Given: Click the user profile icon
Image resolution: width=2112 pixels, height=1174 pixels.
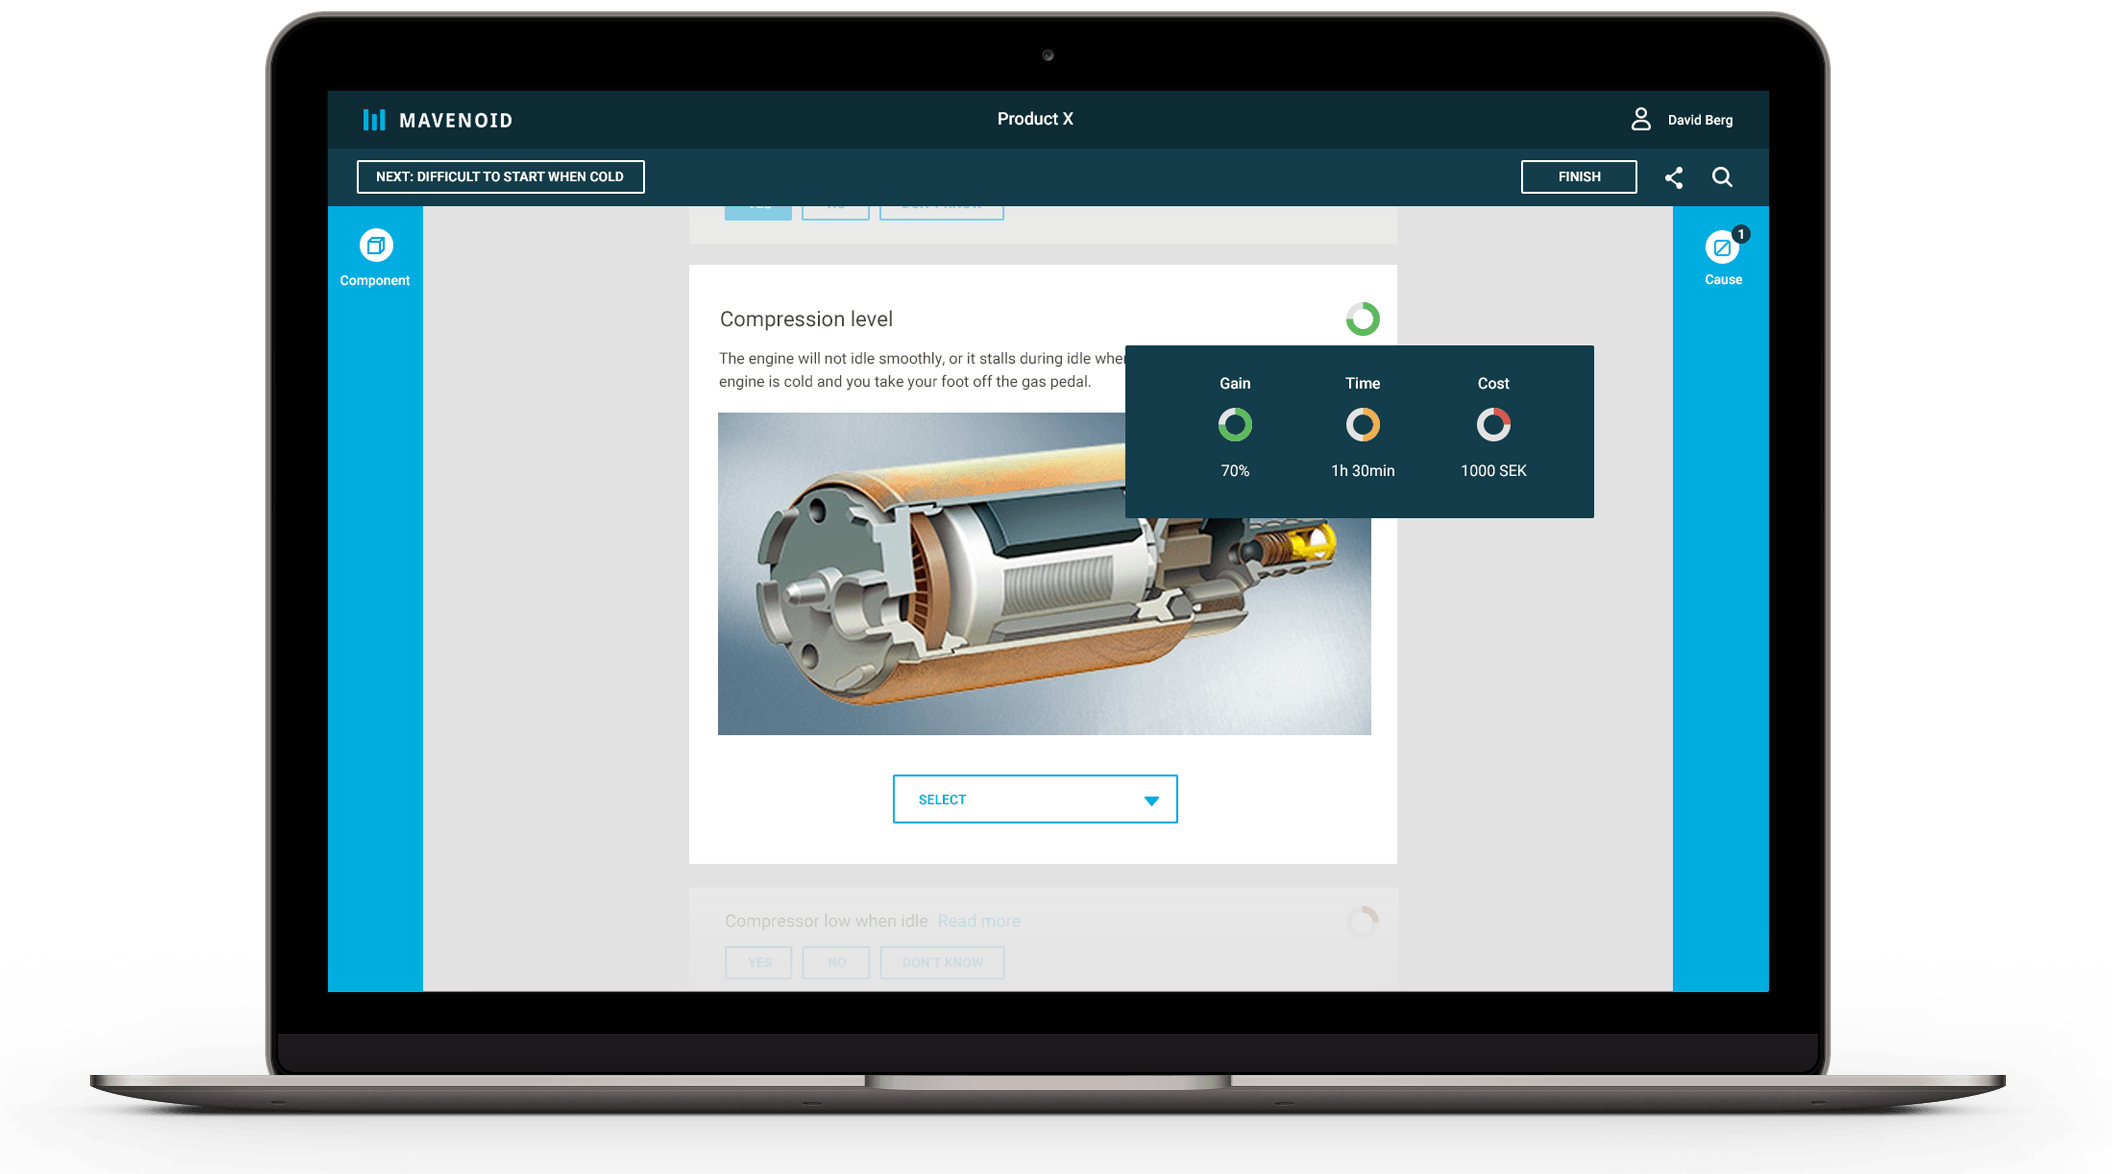Looking at the screenshot, I should tap(1641, 118).
